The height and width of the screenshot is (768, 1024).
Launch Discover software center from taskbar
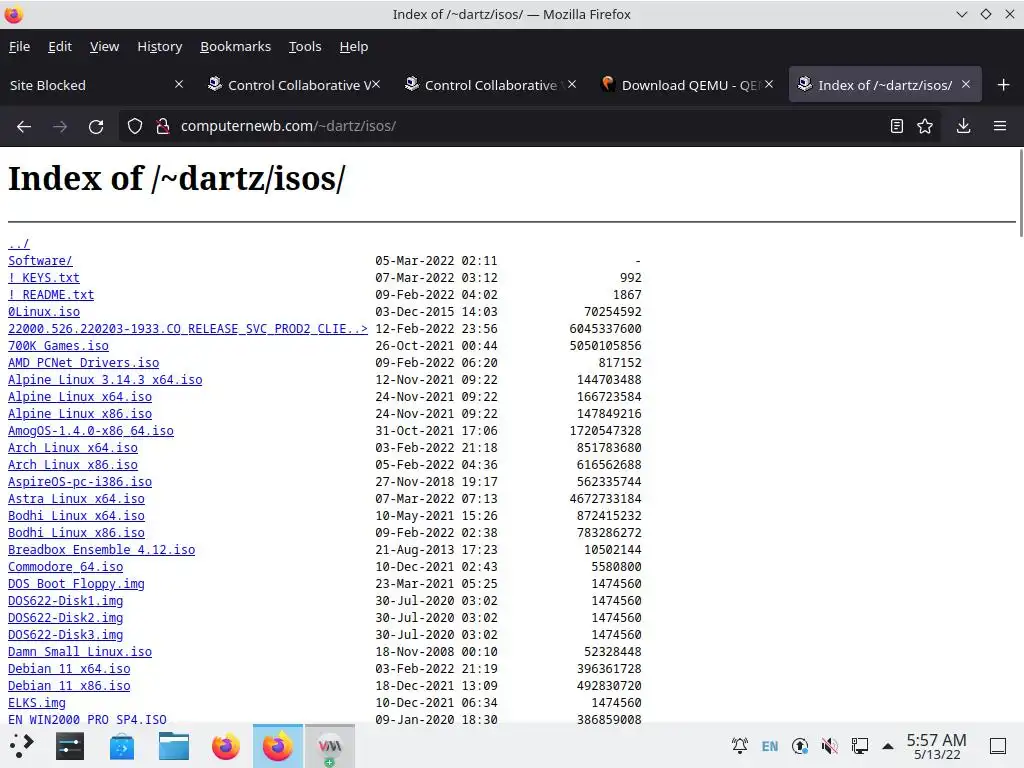[x=121, y=746]
